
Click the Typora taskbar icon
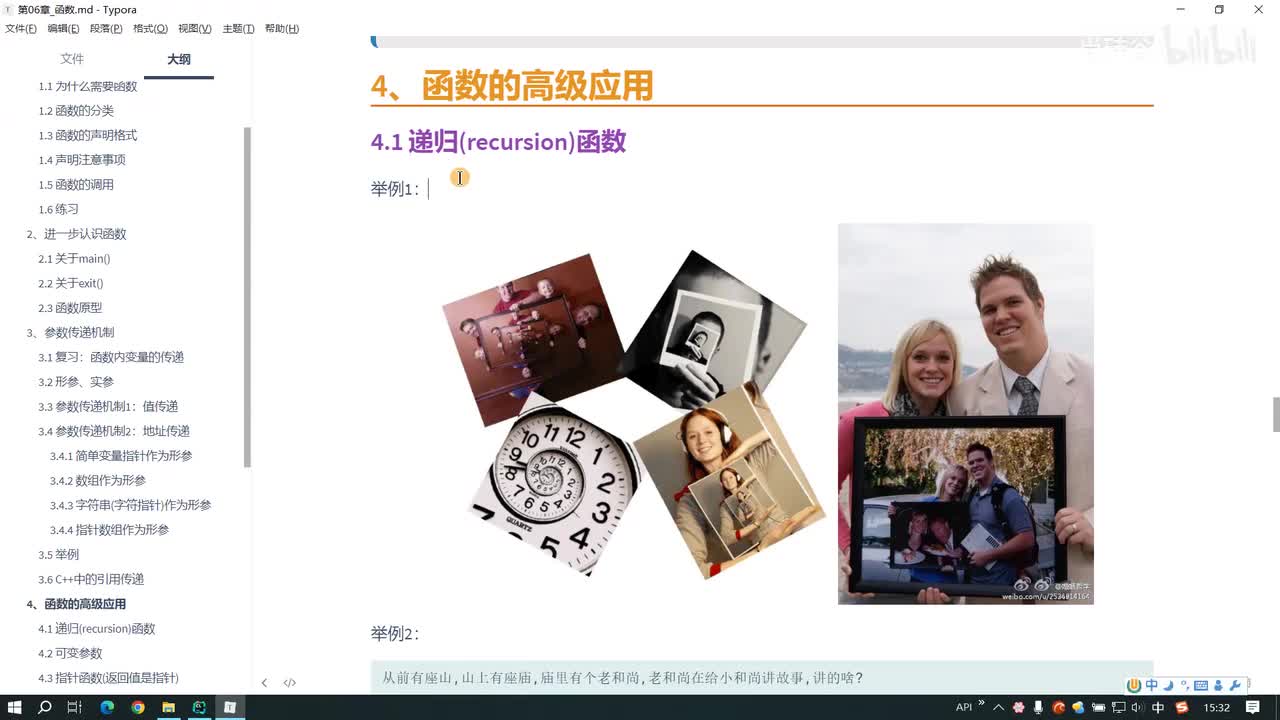click(230, 707)
